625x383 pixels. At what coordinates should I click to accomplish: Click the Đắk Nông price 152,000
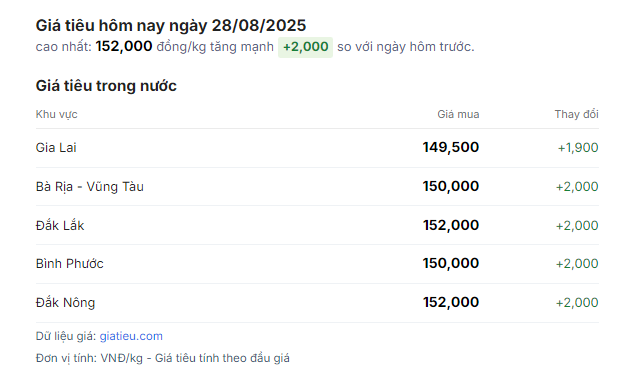(x=451, y=302)
